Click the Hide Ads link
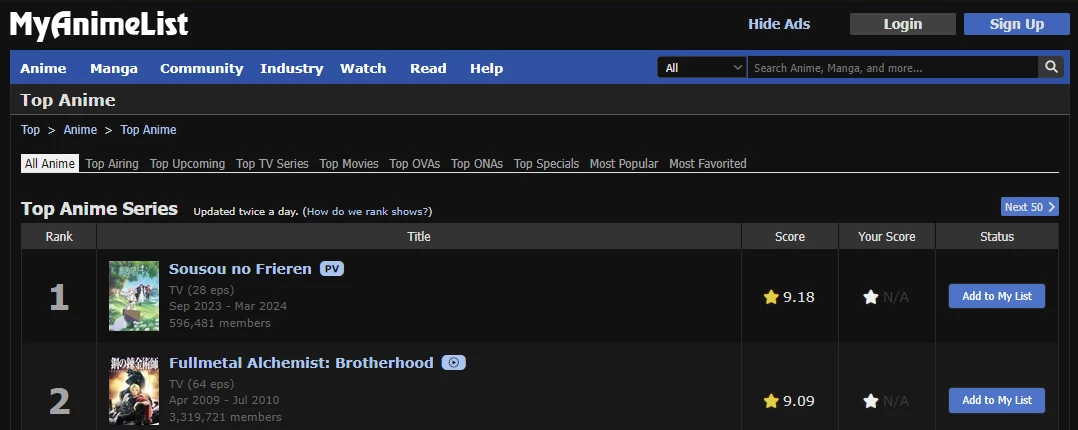Screen dimensions: 1078x430 tap(779, 24)
